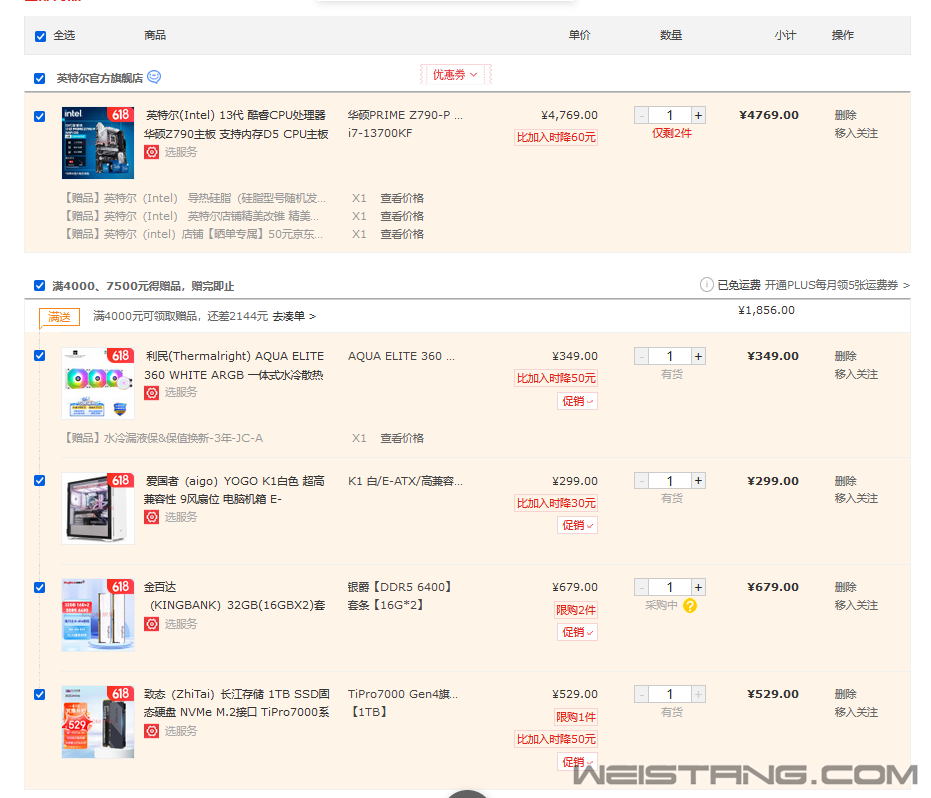Increase quantity of AQUA ELITE 360 cooler
931x798 pixels.
[698, 356]
